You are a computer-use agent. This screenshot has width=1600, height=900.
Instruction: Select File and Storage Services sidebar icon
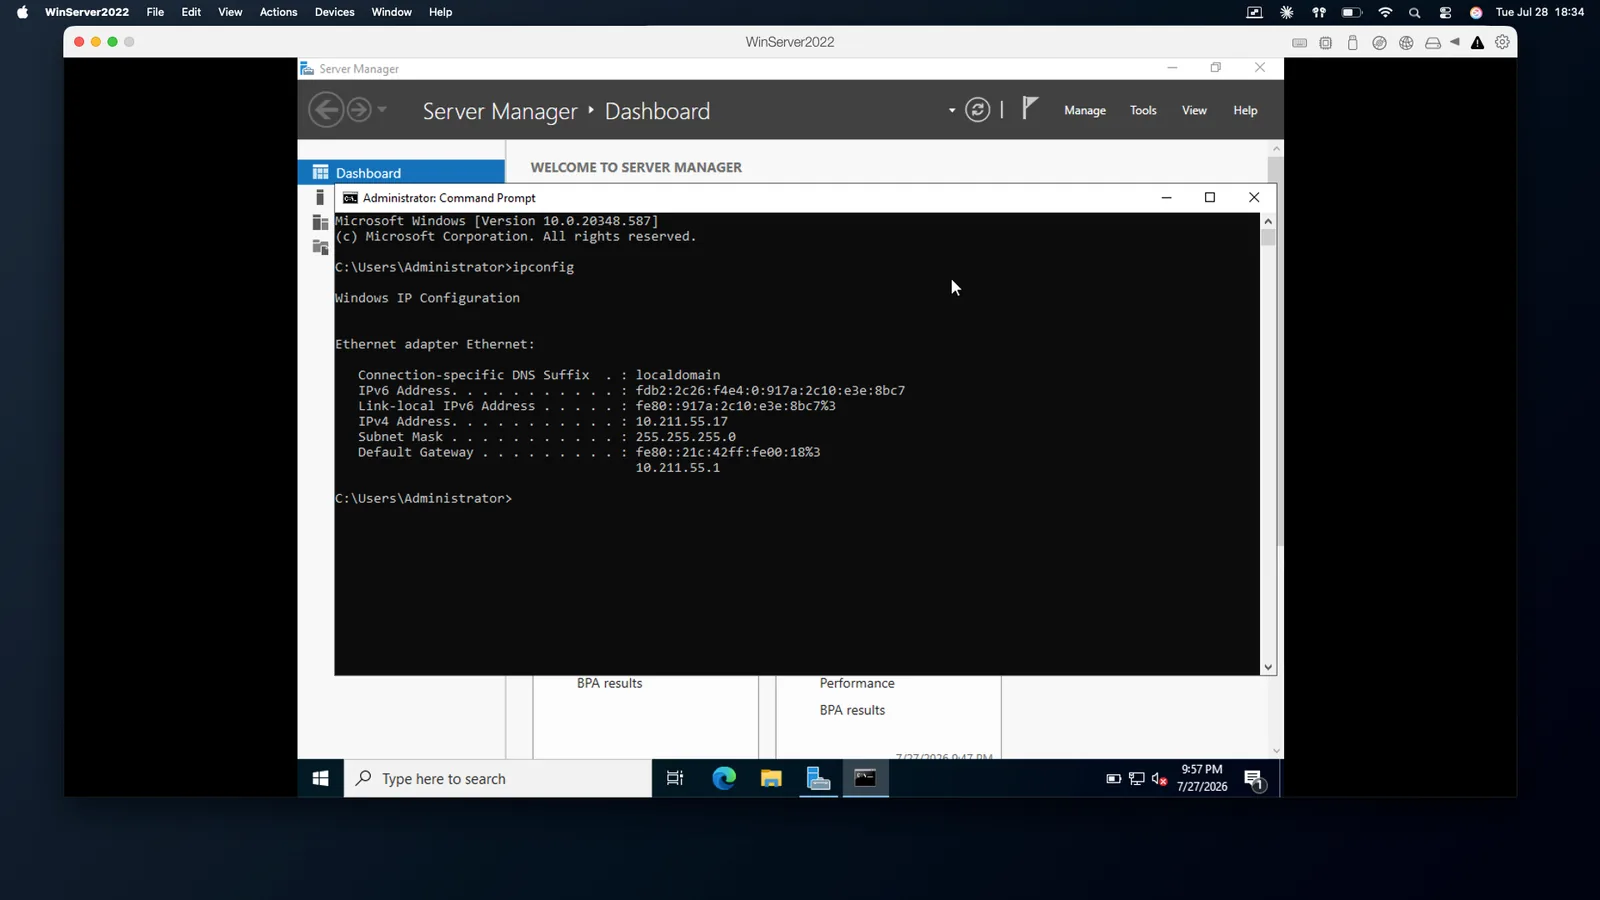(320, 247)
